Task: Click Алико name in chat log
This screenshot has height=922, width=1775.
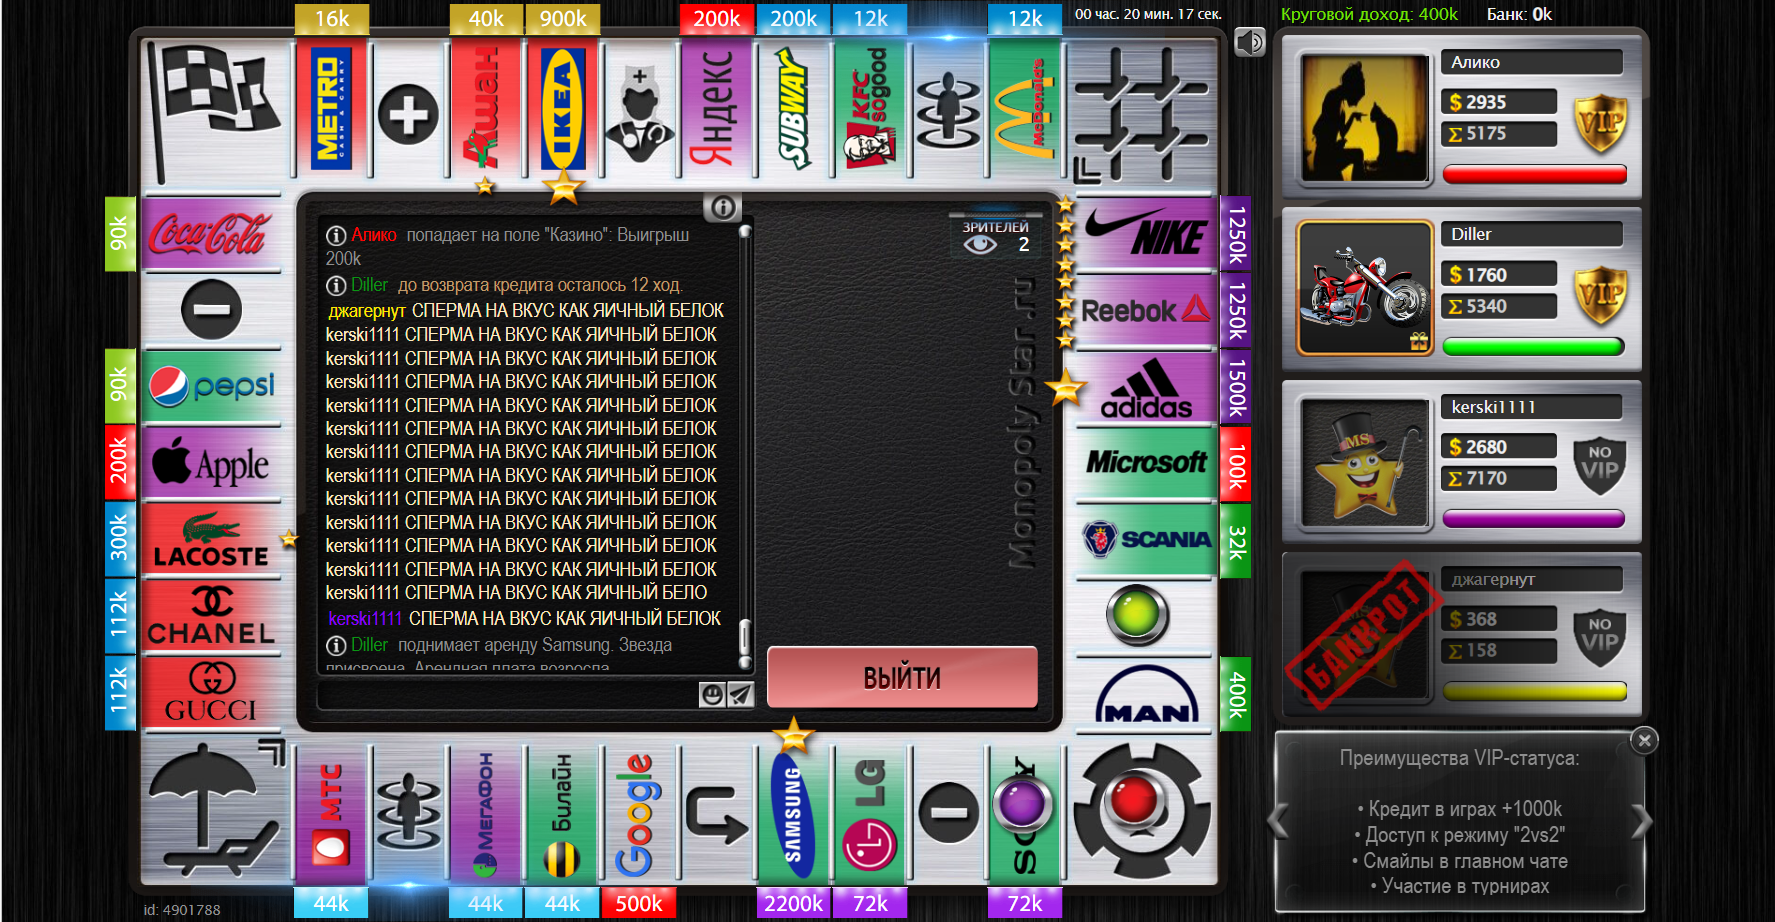Action: pos(374,235)
